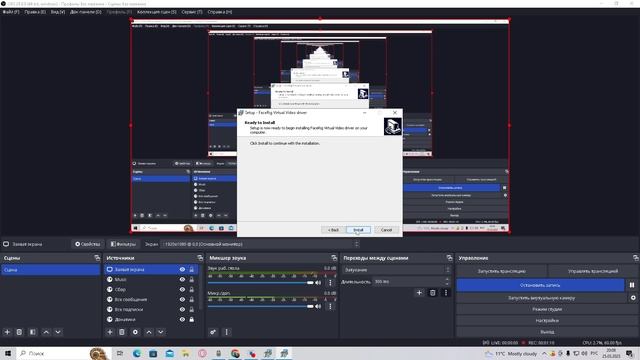Open the Вид menu
Viewport: 640px width, 360px height.
click(58, 12)
